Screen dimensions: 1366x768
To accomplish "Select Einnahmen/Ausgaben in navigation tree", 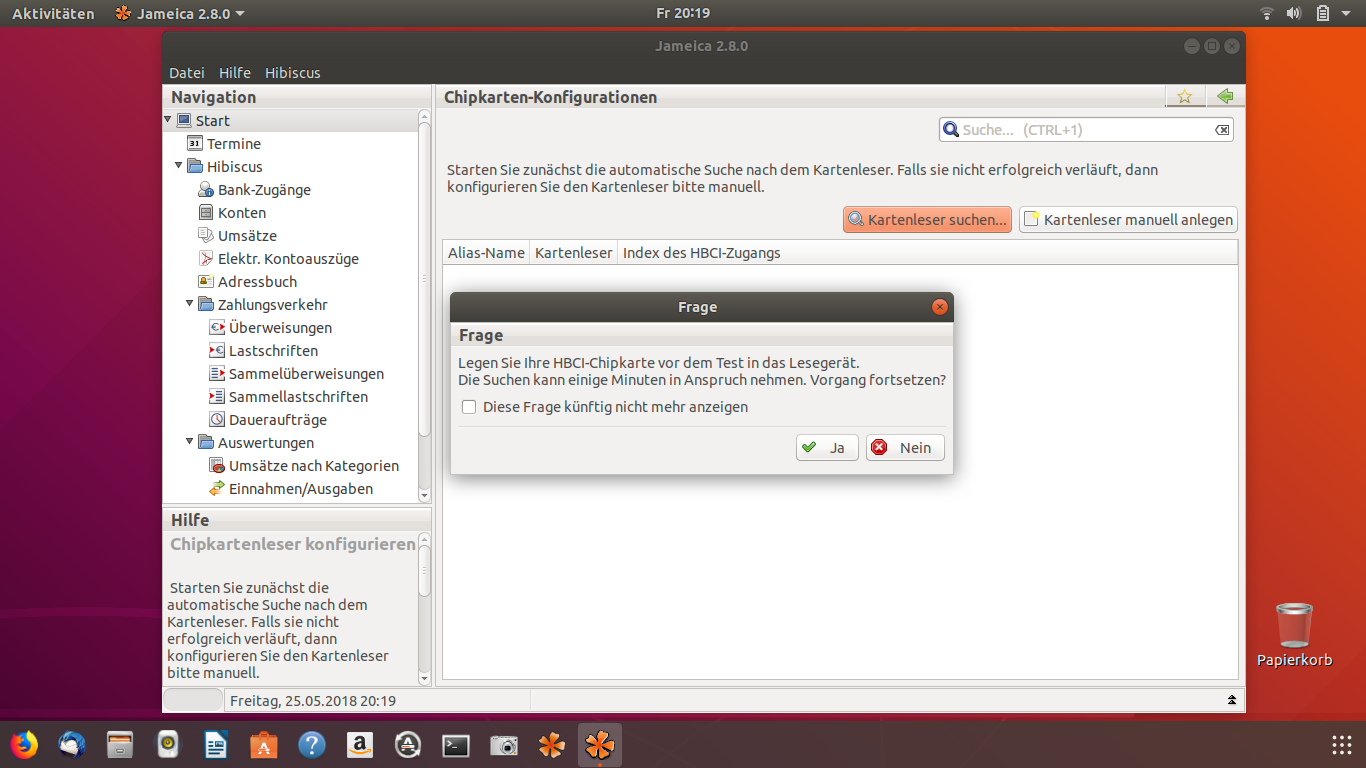I will point(301,489).
